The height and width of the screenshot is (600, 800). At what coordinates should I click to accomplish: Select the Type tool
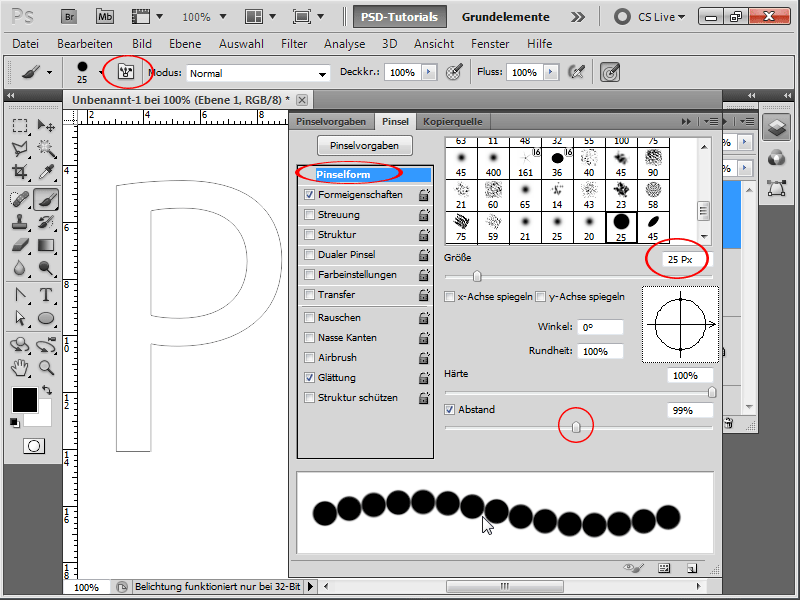click(x=46, y=295)
